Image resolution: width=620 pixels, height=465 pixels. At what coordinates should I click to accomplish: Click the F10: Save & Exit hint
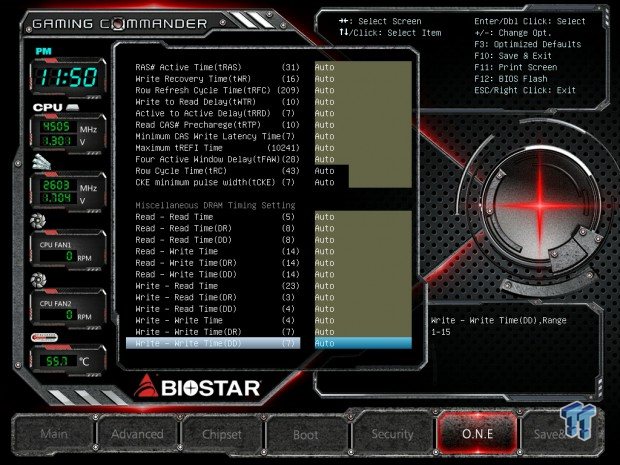513,56
